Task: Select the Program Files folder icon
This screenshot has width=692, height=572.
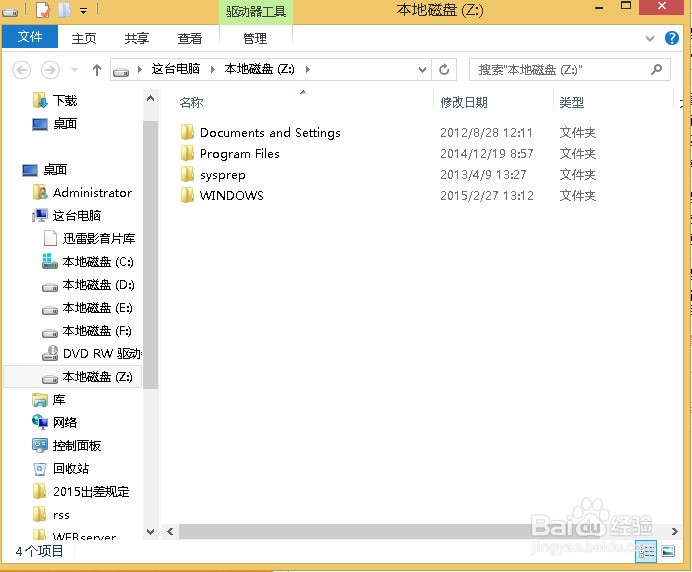Action: (x=187, y=154)
